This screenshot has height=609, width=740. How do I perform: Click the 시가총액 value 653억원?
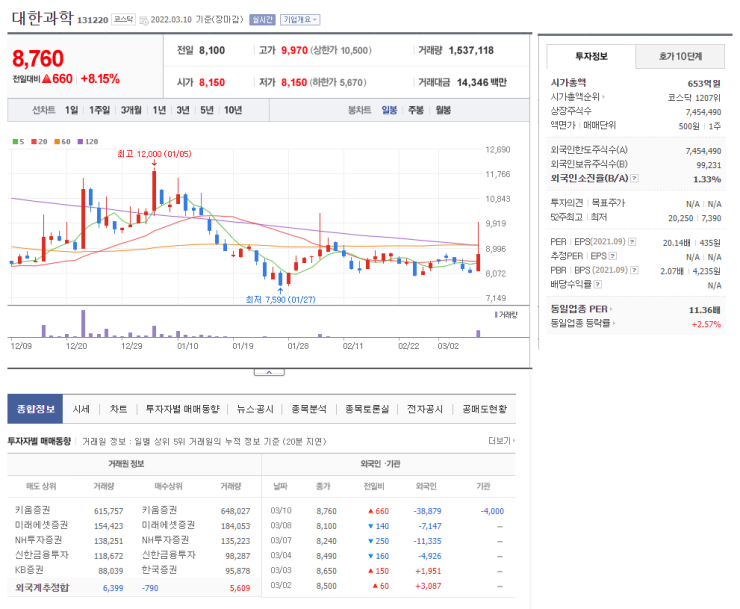coord(704,84)
